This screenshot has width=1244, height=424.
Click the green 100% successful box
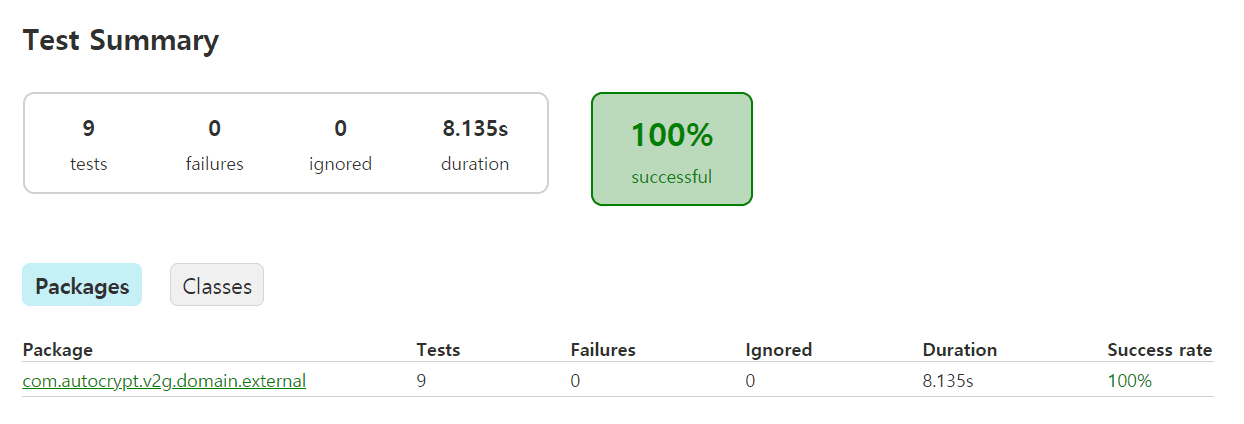671,149
